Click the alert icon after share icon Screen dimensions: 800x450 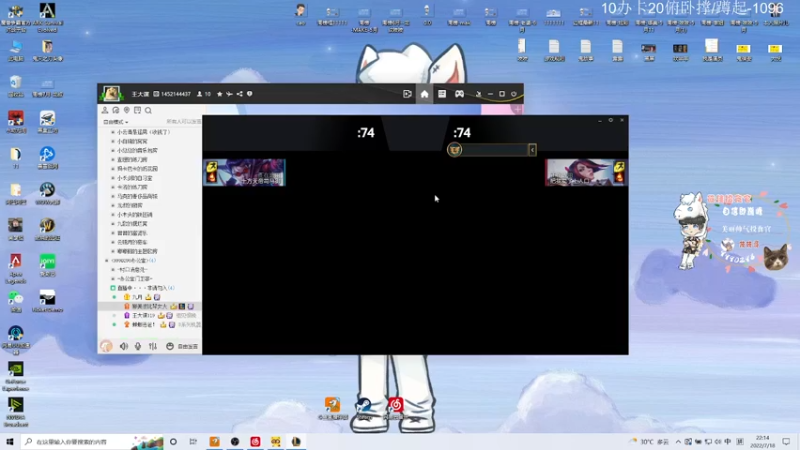click(249, 94)
